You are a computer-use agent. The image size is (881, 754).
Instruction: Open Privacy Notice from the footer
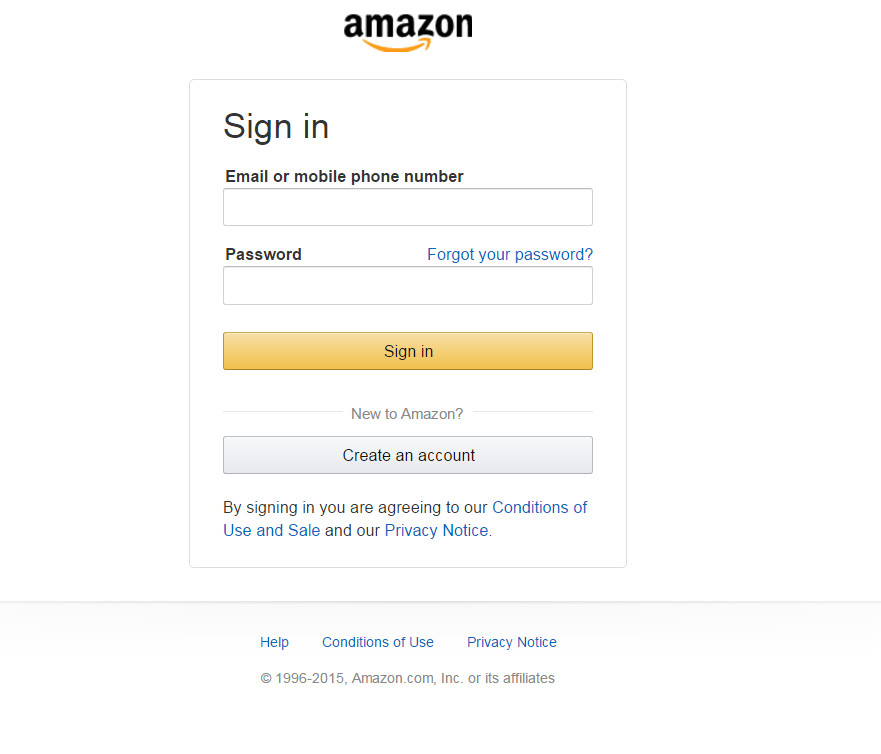pos(511,642)
